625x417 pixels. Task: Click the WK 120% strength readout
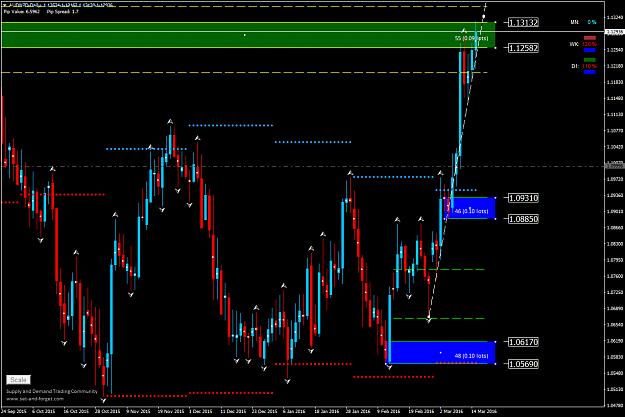(x=583, y=44)
